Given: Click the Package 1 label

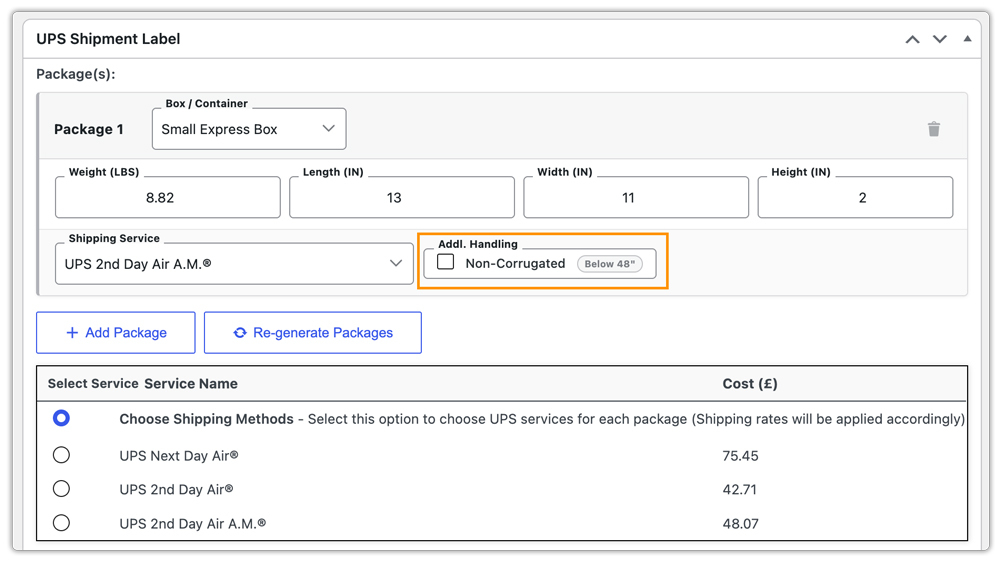Looking at the screenshot, I should coord(89,129).
